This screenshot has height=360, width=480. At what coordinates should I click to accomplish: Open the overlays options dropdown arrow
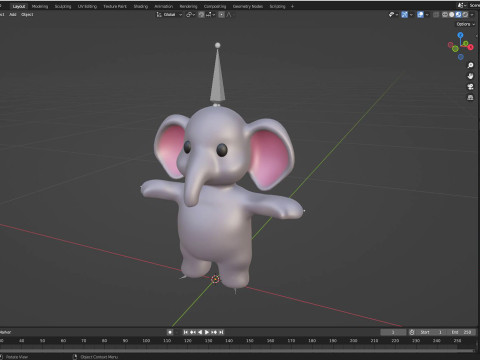[427, 15]
